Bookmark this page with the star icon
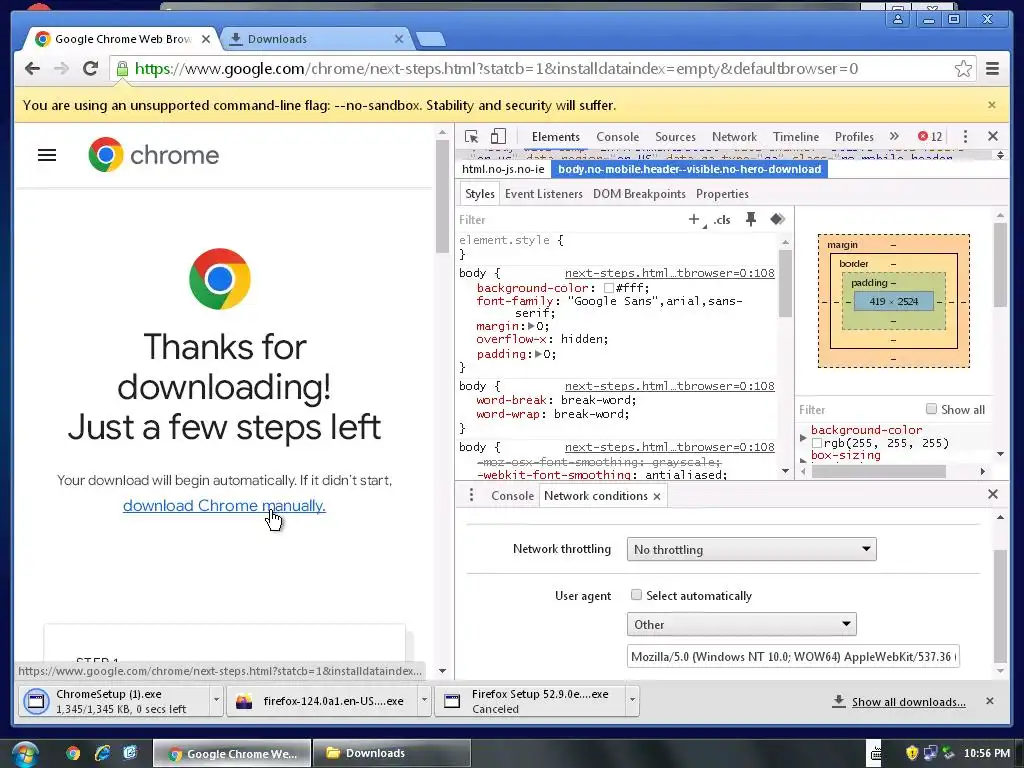The width and height of the screenshot is (1024, 768). point(963,69)
